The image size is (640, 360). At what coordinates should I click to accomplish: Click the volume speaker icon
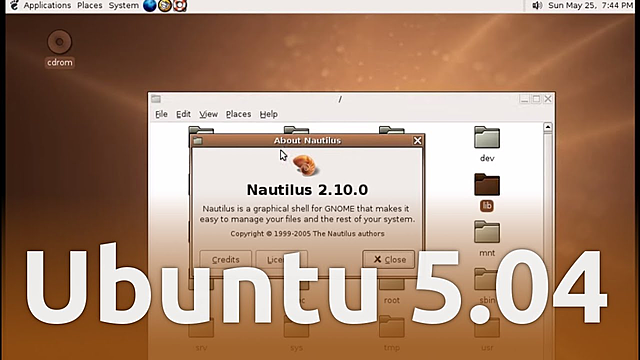coord(537,5)
